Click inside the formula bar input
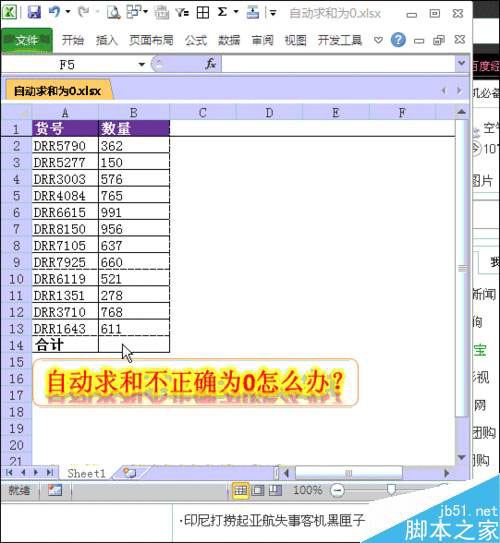The width and height of the screenshot is (500, 543). 338,64
